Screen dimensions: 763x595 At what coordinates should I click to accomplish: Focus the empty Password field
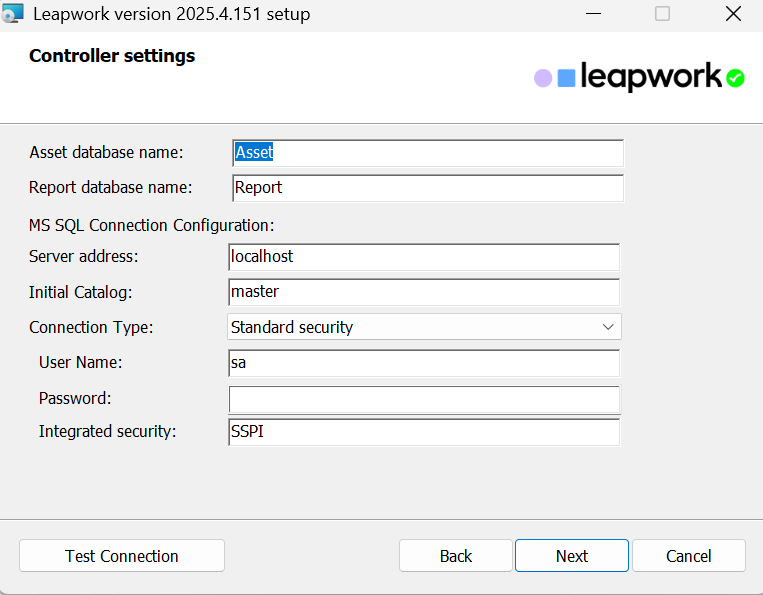(x=424, y=399)
